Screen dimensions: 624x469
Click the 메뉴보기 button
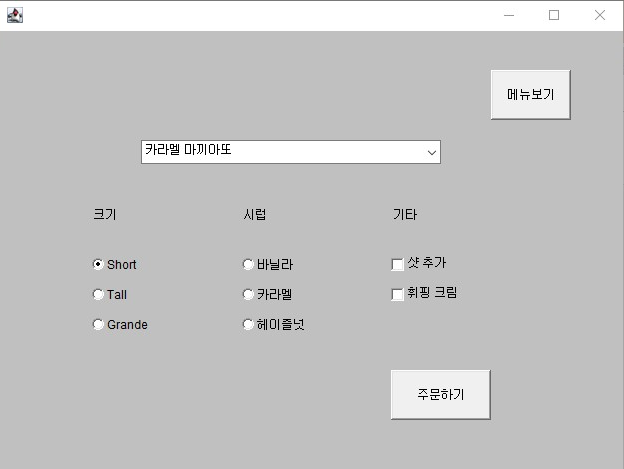click(x=530, y=95)
